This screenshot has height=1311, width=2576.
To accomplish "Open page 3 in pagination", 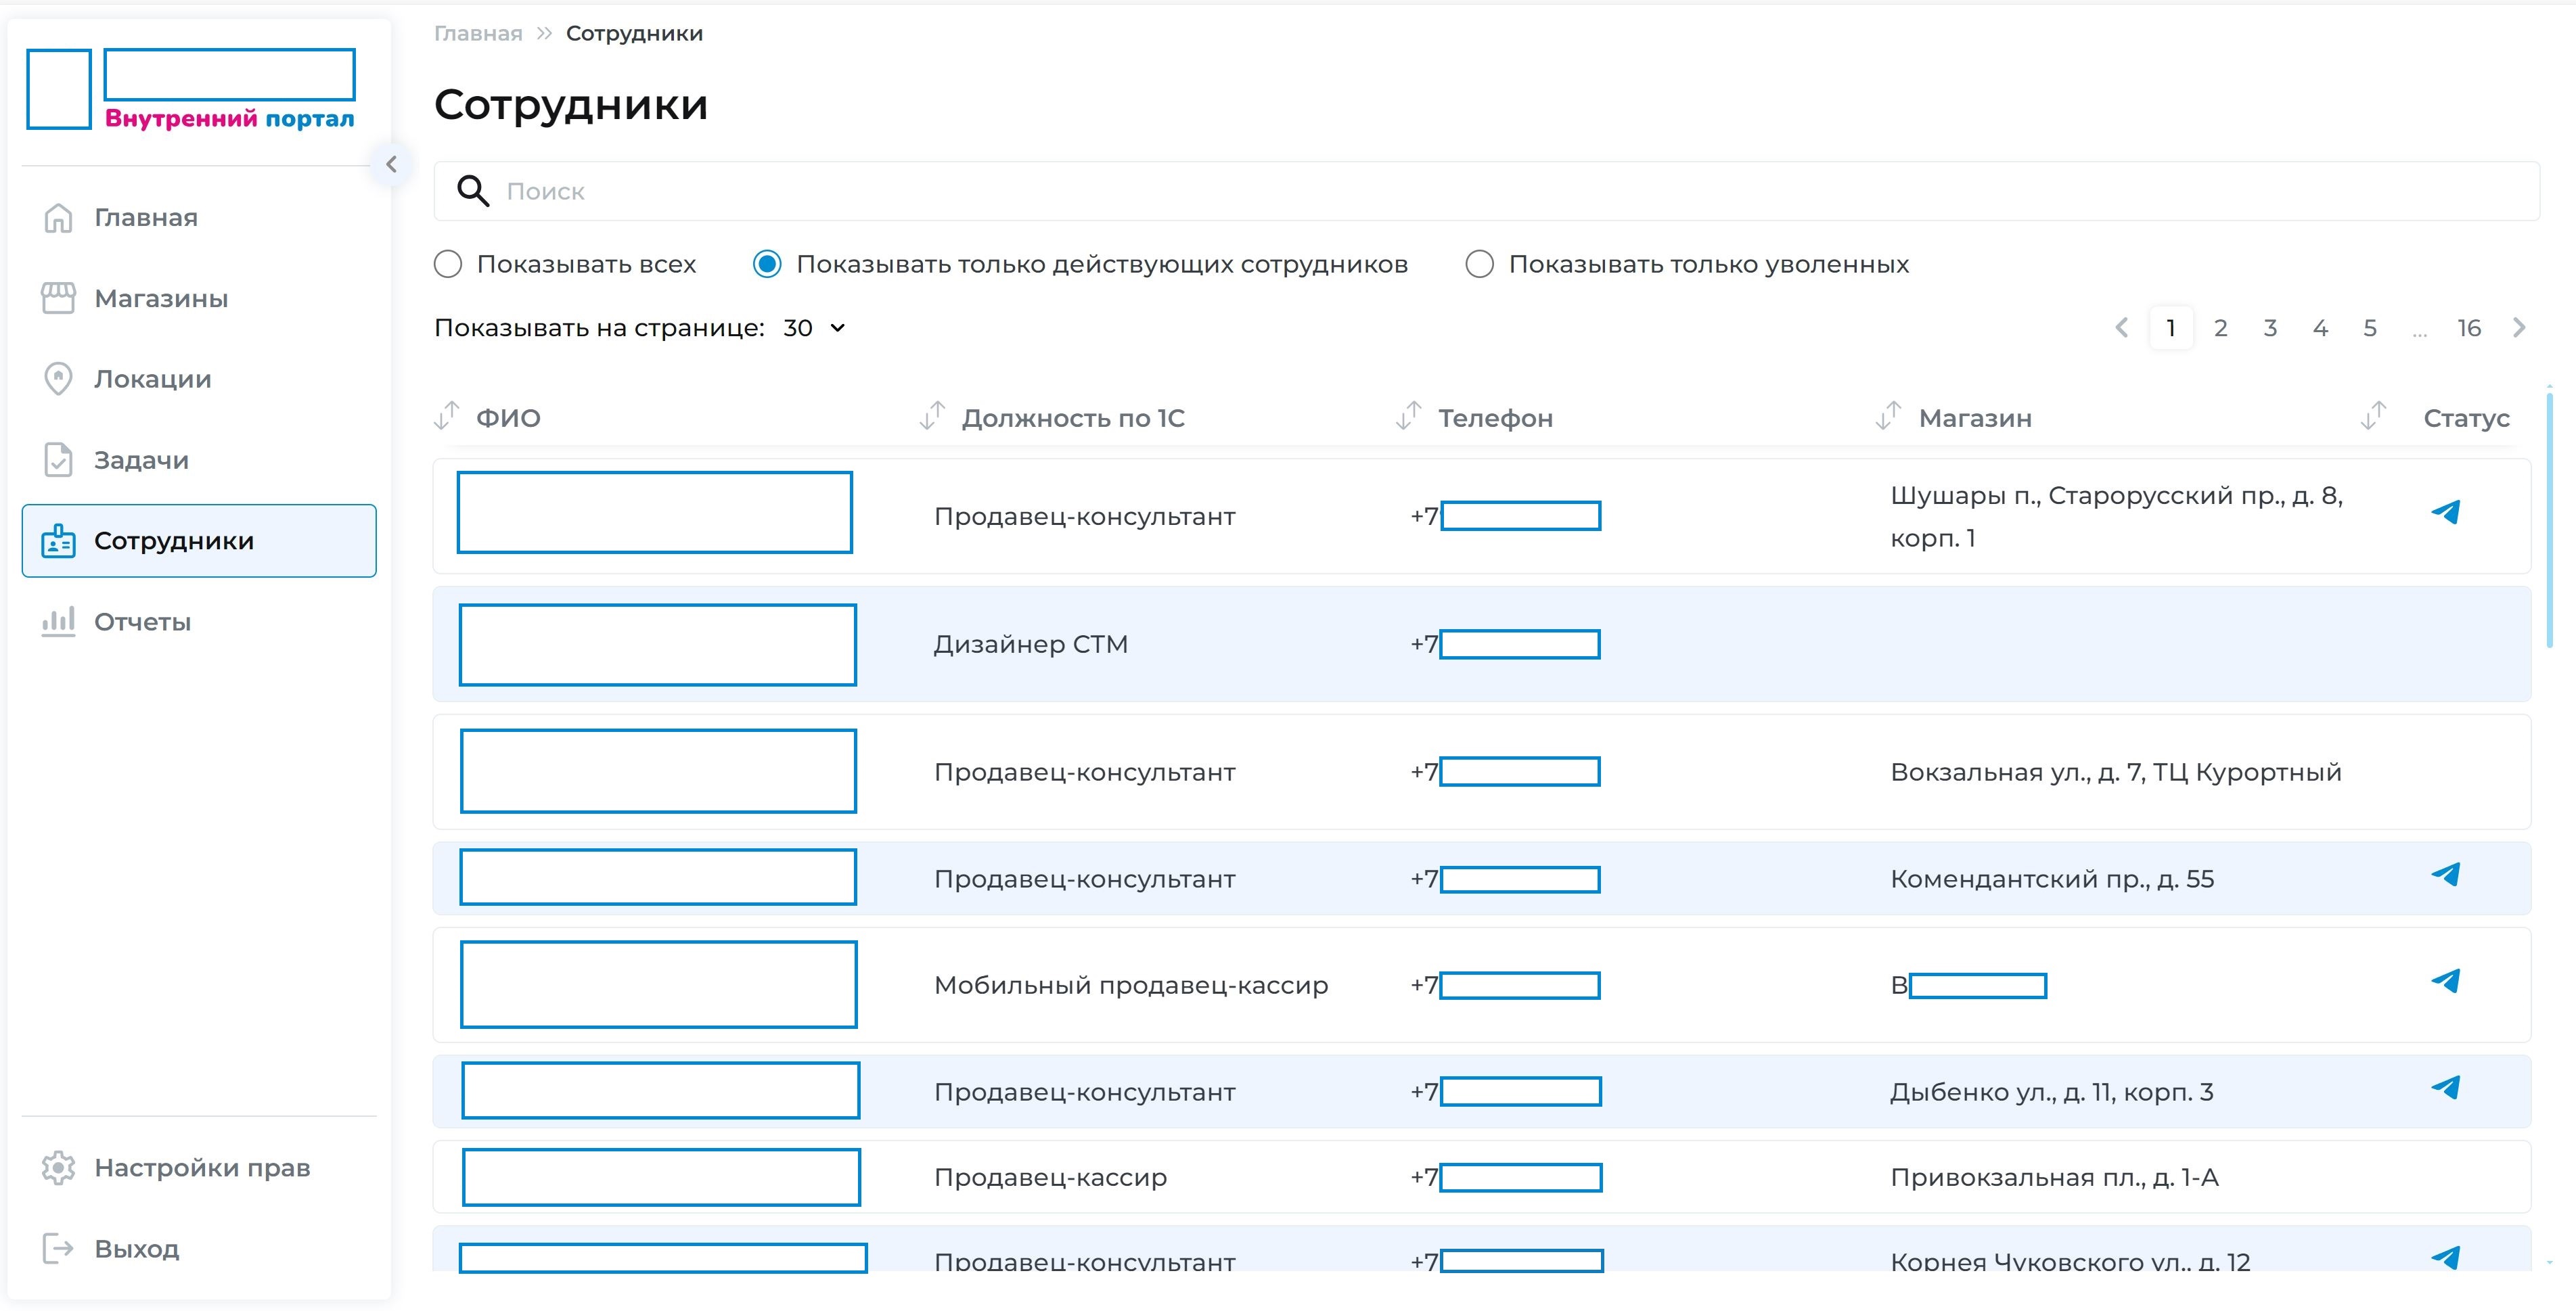I will pyautogui.click(x=2270, y=328).
